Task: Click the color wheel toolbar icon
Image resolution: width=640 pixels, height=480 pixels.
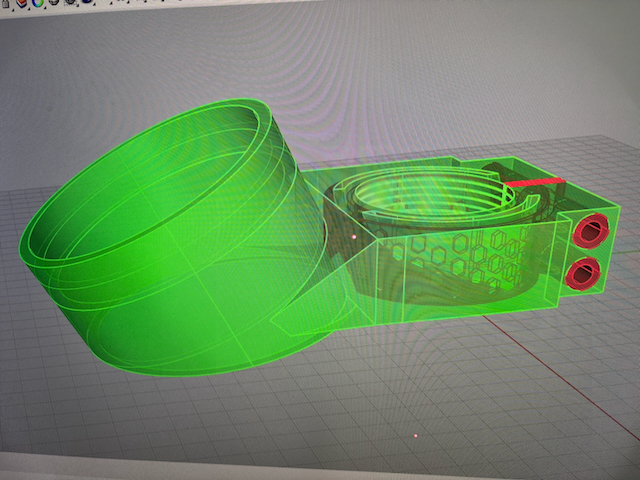Action: pos(38,3)
